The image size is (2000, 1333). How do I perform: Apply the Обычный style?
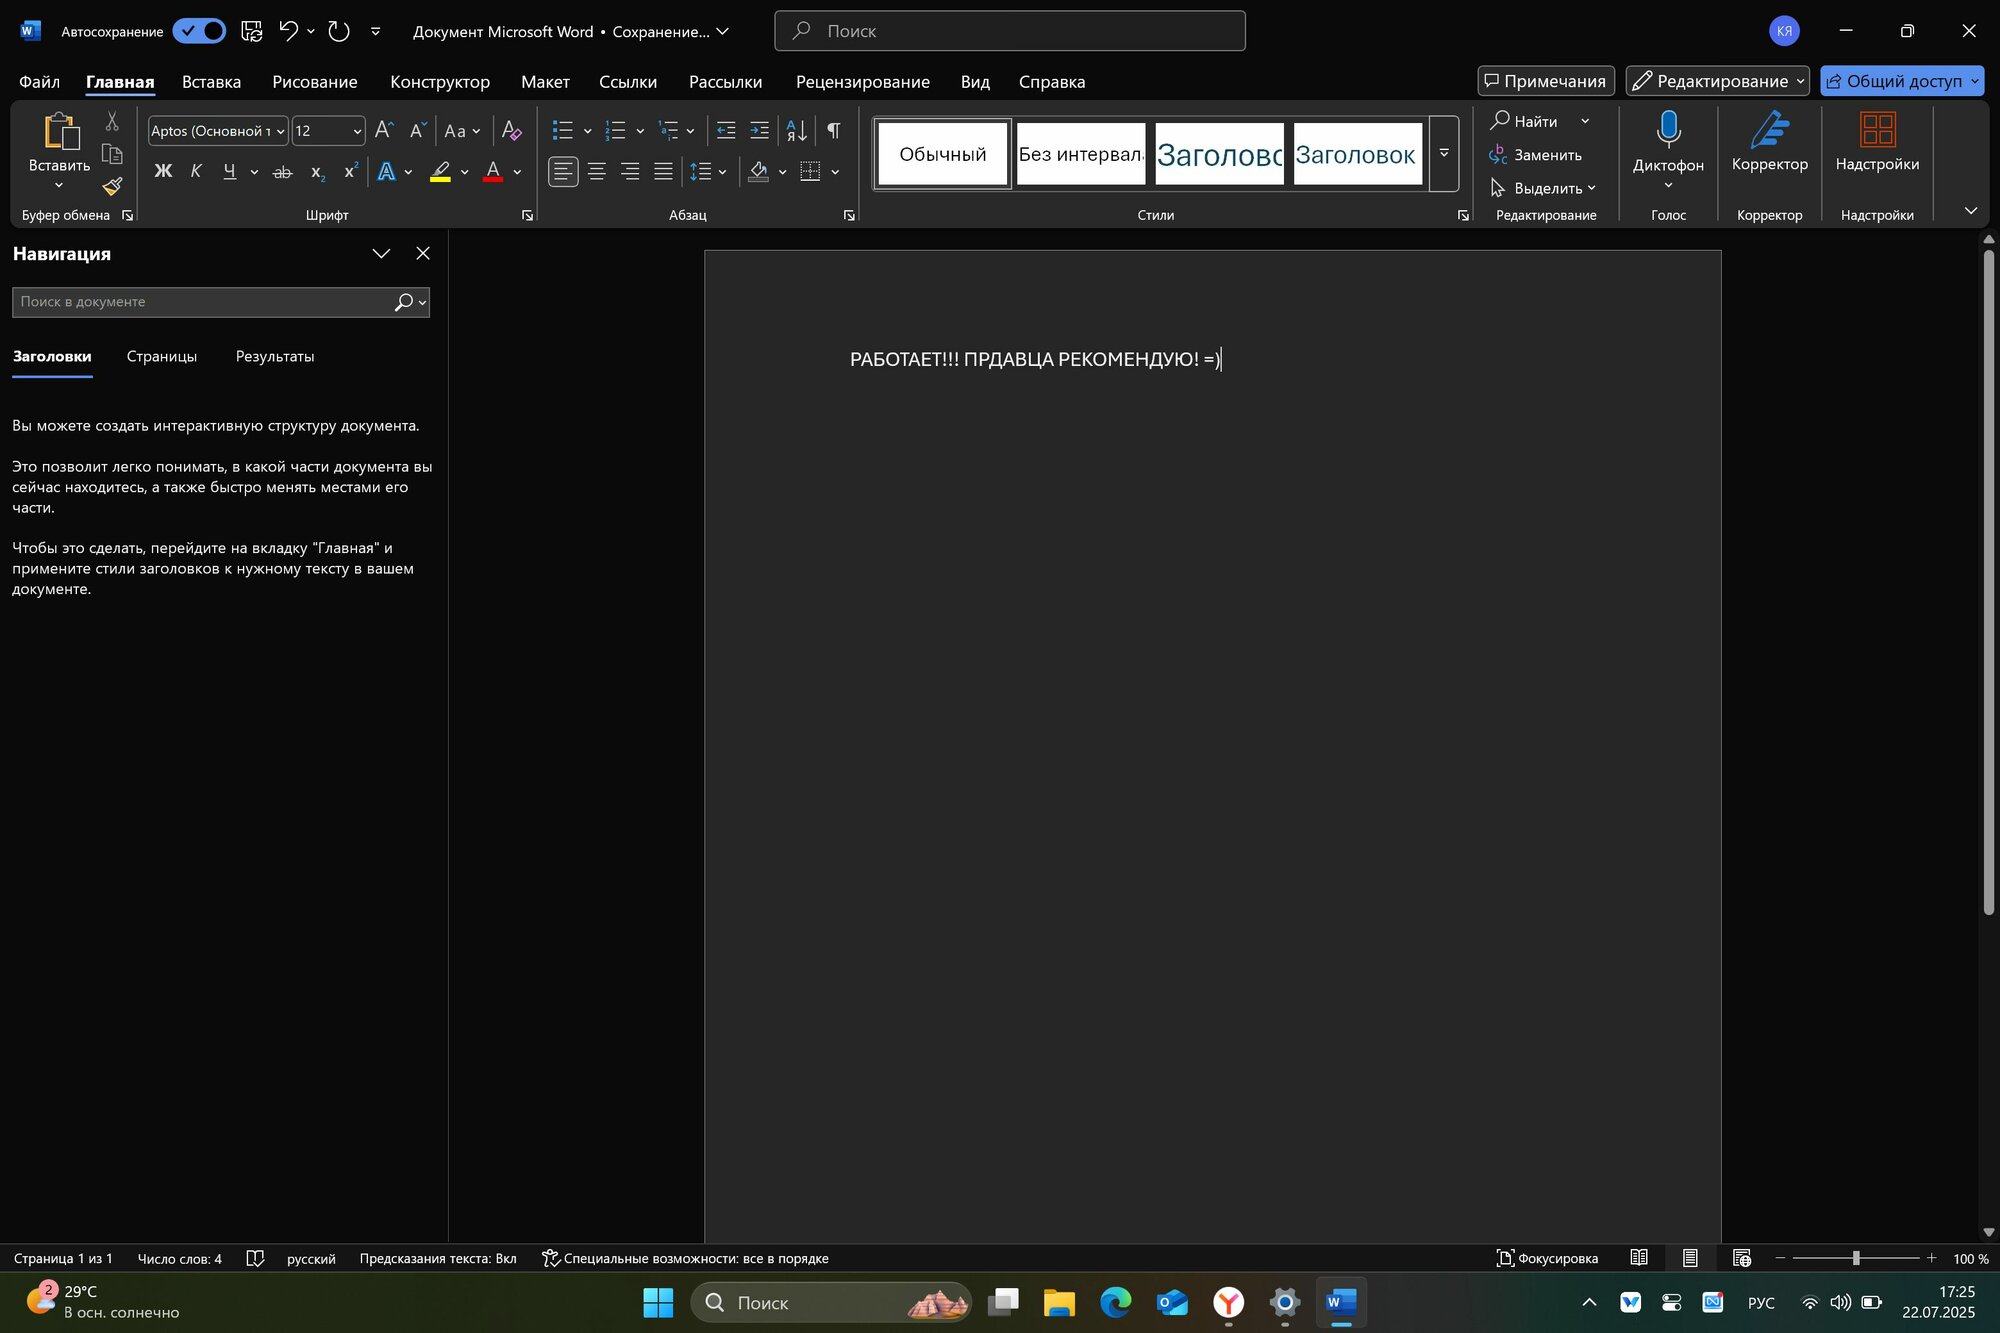[x=943, y=154]
